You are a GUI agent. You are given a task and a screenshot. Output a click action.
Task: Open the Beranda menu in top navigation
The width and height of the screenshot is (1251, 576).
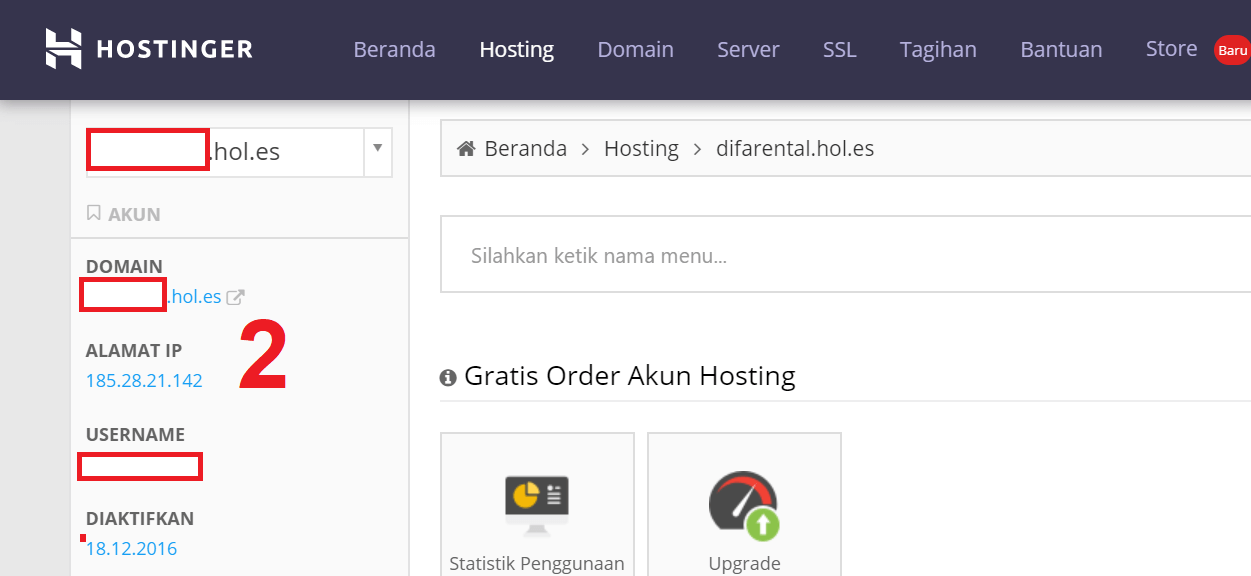(394, 49)
